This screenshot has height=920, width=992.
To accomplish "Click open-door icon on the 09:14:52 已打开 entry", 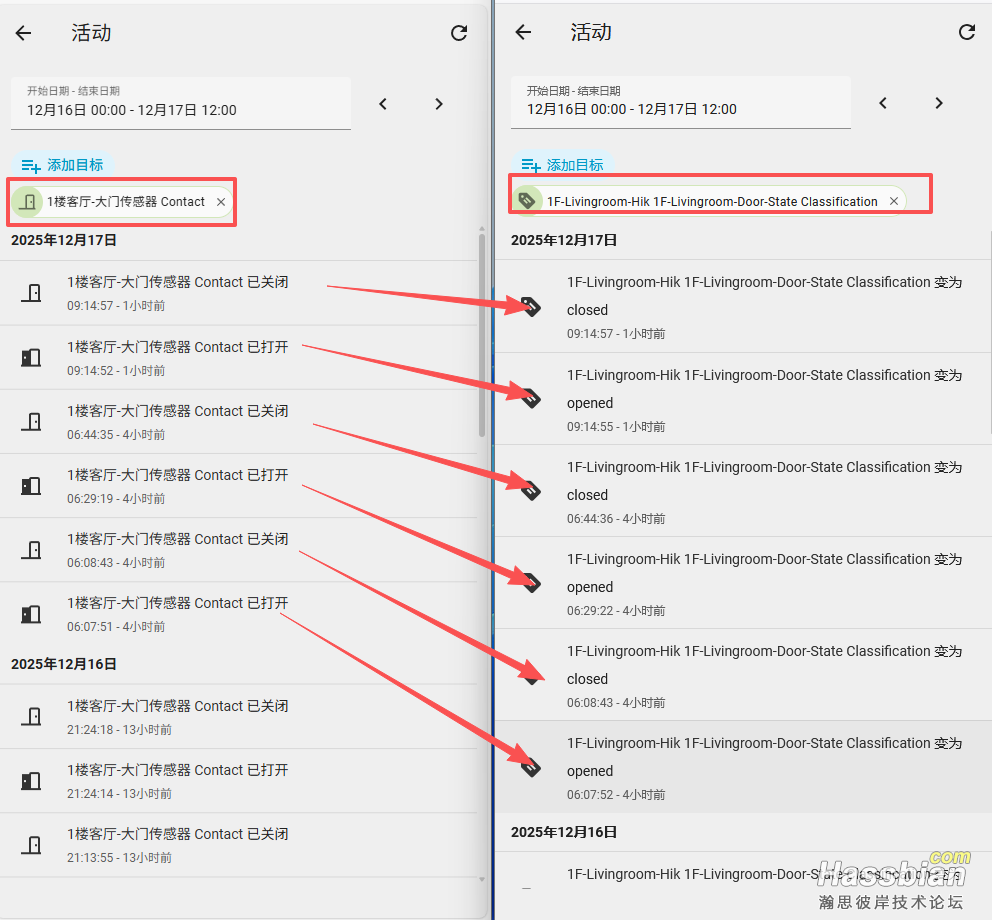I will [x=32, y=357].
